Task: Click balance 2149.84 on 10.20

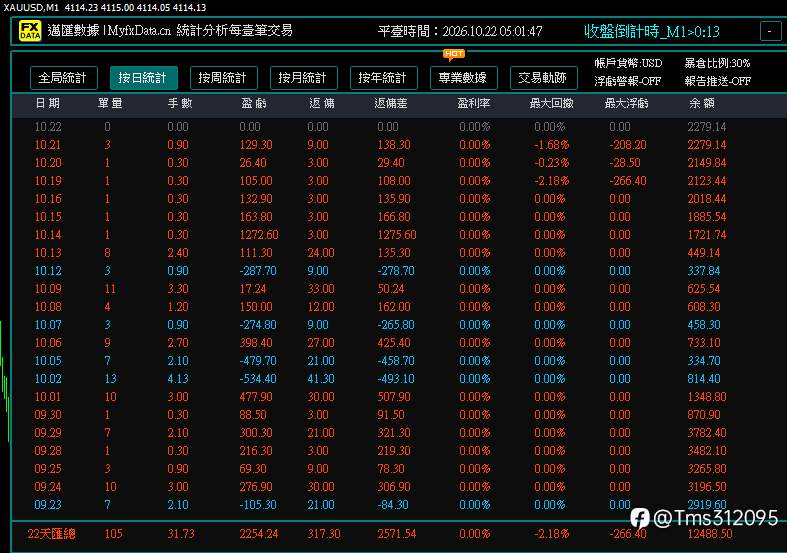Action: click(x=707, y=163)
